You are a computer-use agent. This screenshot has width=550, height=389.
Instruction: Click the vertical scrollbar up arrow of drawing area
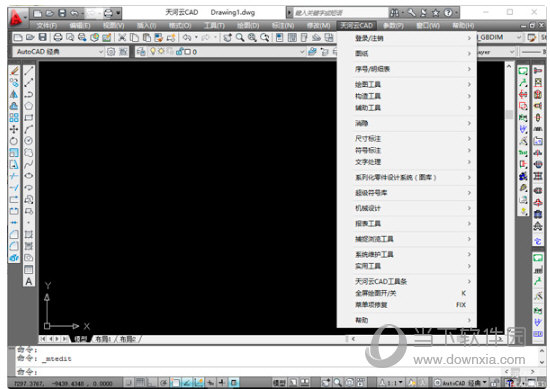pos(509,66)
